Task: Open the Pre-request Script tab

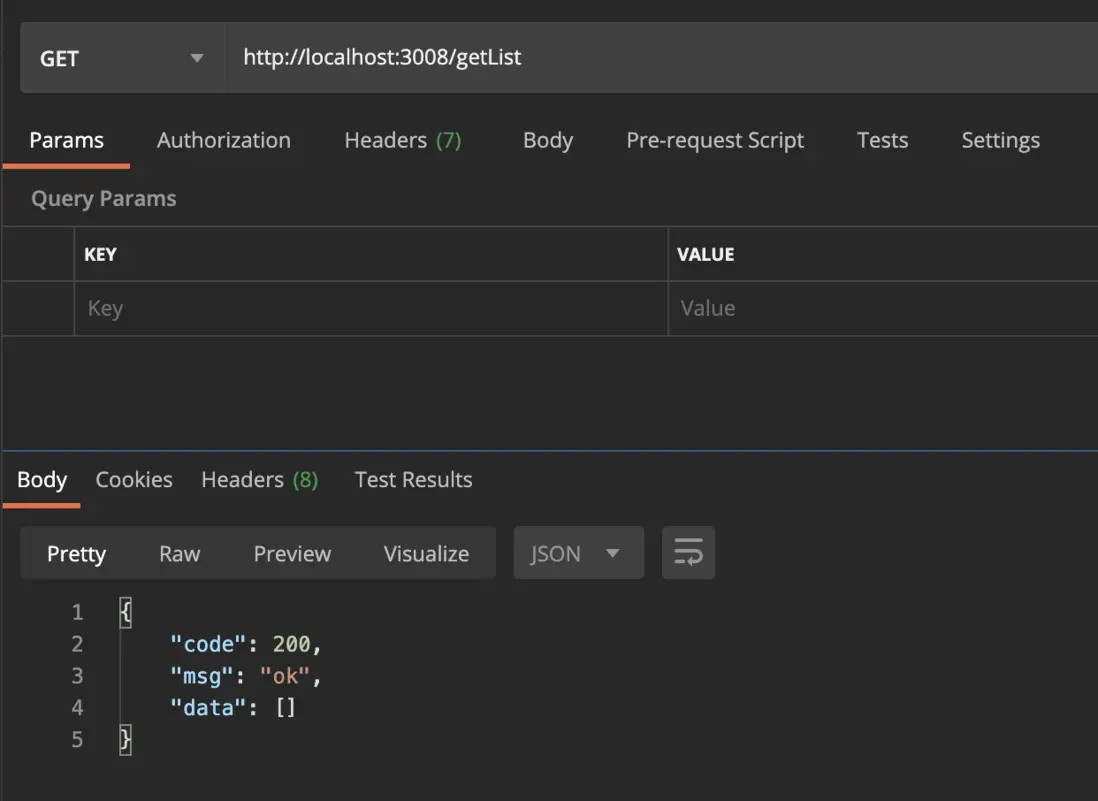Action: pos(714,141)
